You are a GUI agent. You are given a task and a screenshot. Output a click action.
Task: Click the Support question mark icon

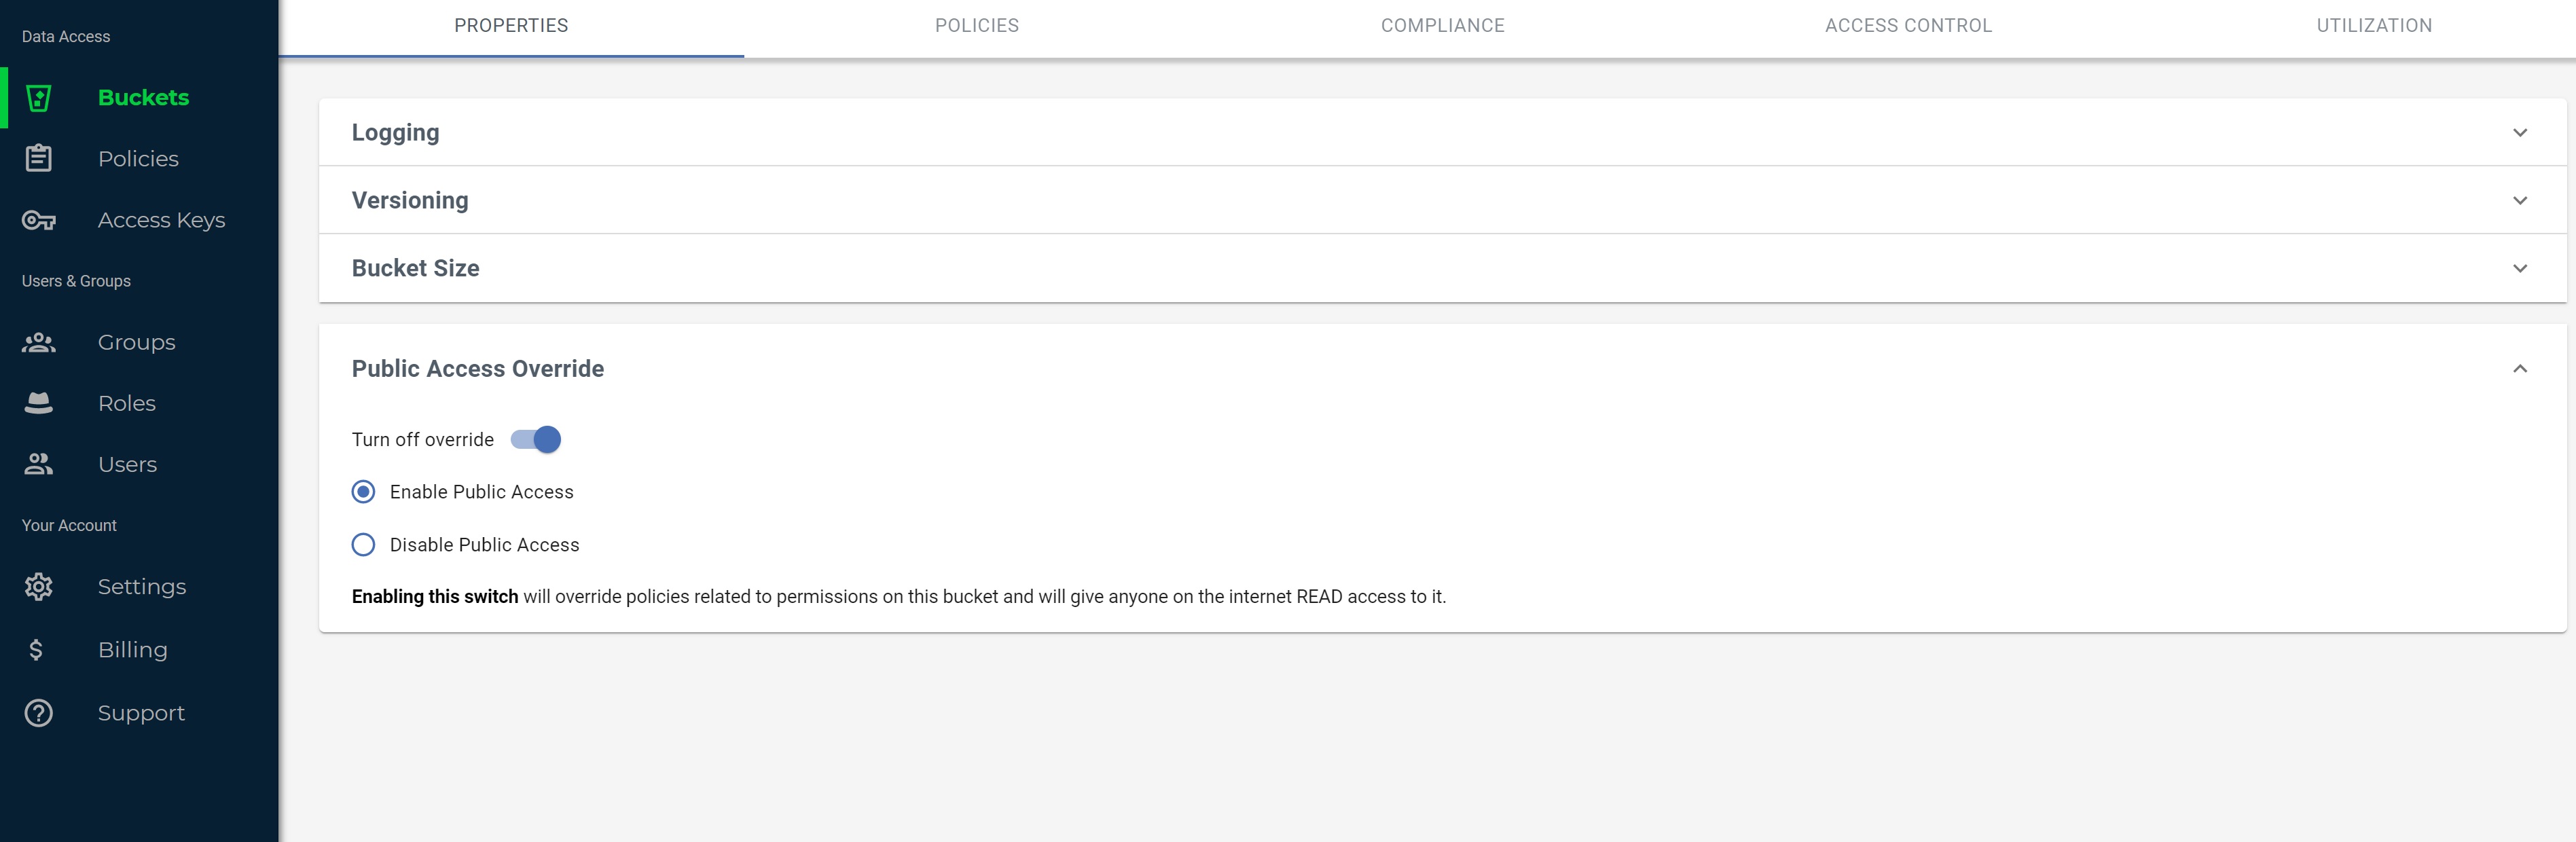click(38, 713)
